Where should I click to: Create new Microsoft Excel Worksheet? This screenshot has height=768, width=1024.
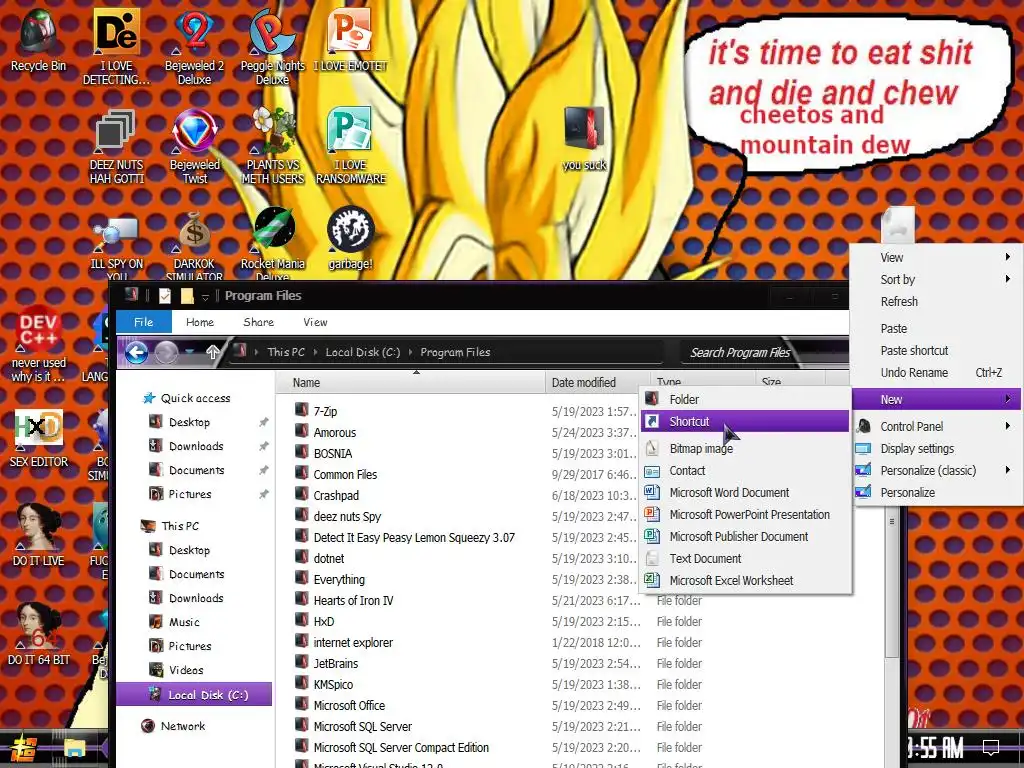click(745, 580)
